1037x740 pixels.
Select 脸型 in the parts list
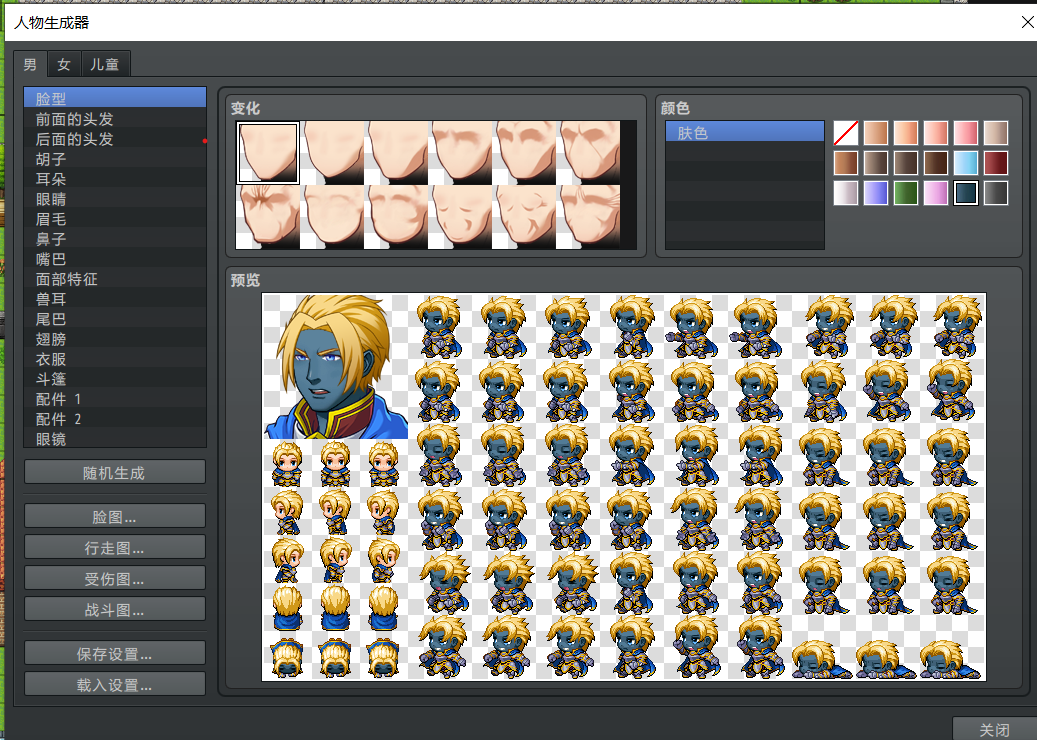pos(115,98)
